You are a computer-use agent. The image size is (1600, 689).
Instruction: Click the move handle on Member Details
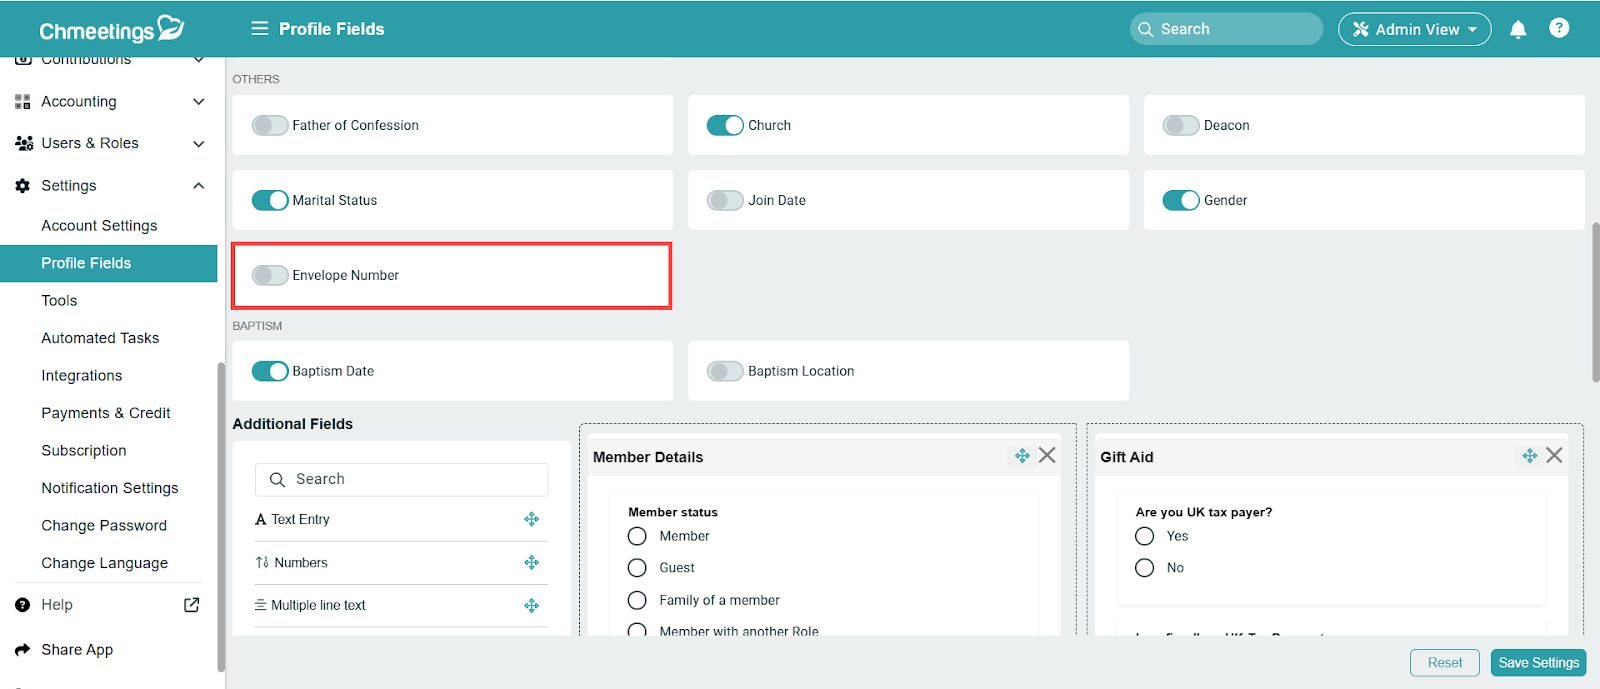pyautogui.click(x=1022, y=456)
